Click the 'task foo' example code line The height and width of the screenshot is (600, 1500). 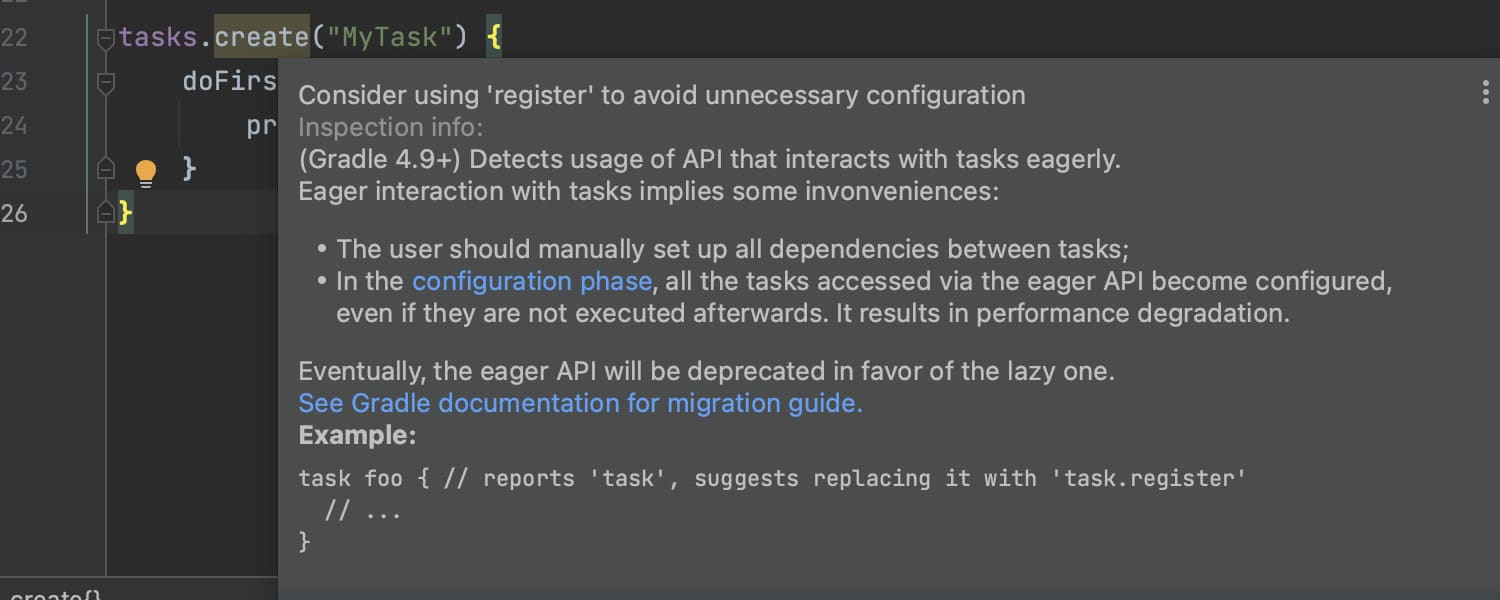coord(771,478)
